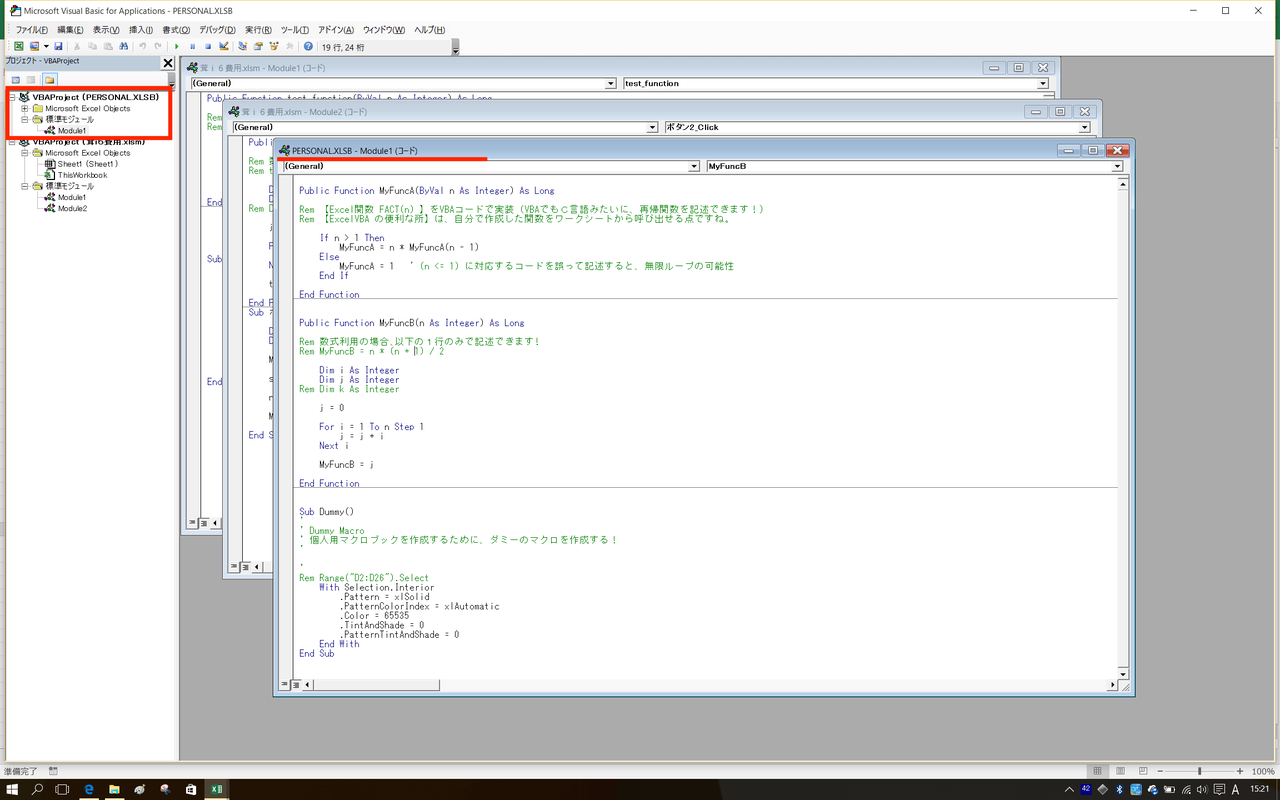The height and width of the screenshot is (800, 1280).
Task: Open Project Explorer from toolbar icon
Action: pos(242,46)
